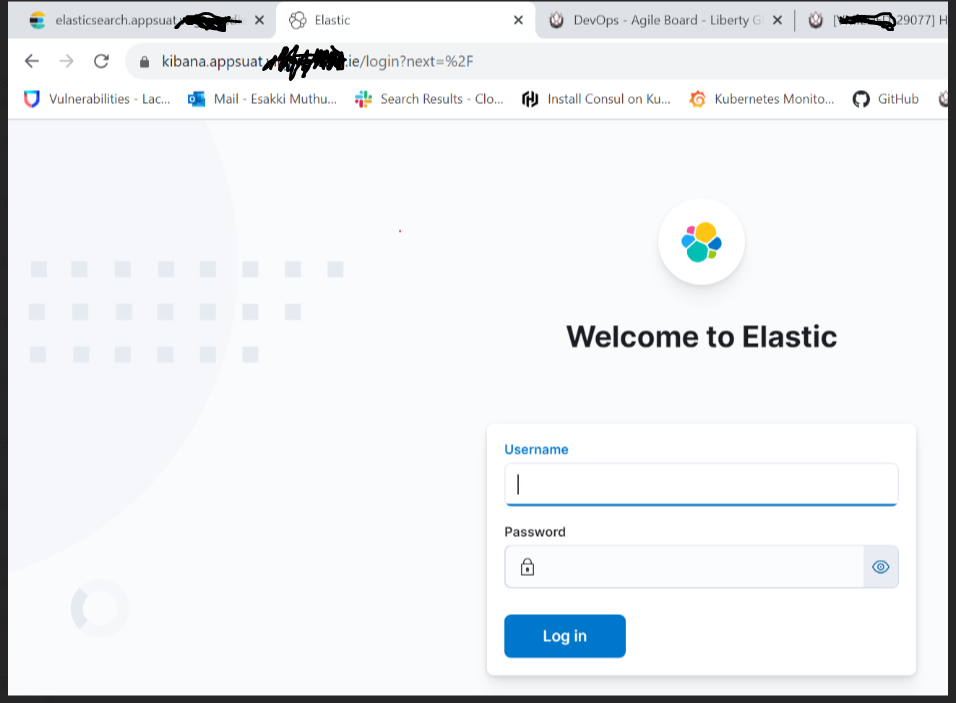Open the DevOps - Agile Board tab
The width and height of the screenshot is (956, 703).
click(x=666, y=20)
